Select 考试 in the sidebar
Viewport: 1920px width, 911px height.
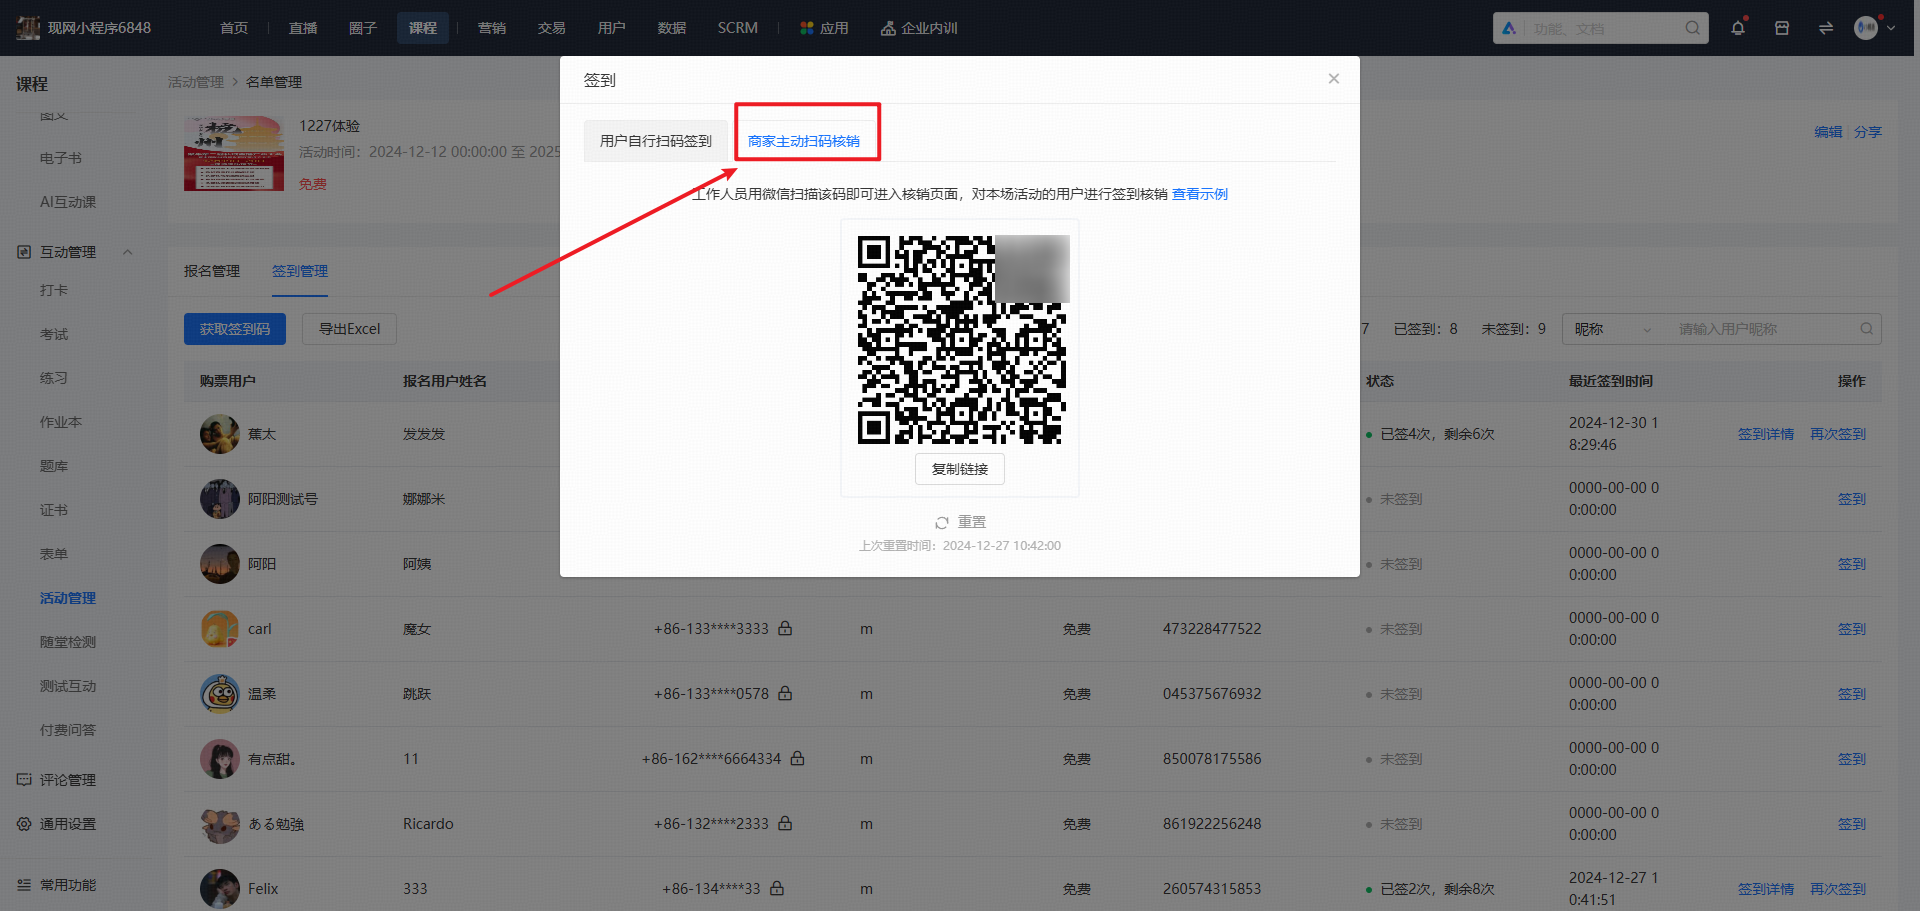[x=54, y=334]
